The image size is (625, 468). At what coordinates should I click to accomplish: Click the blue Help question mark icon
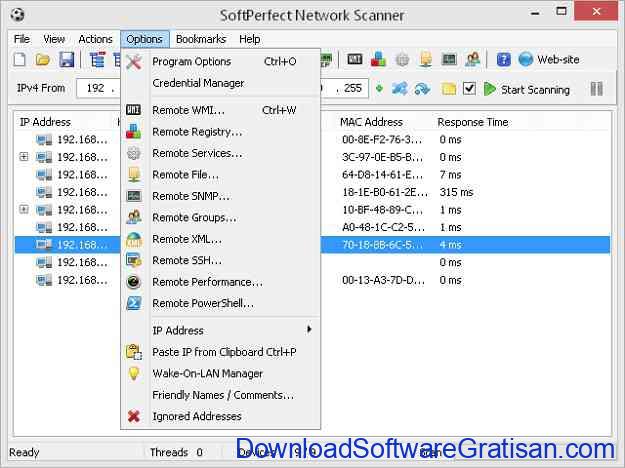pyautogui.click(x=503, y=60)
